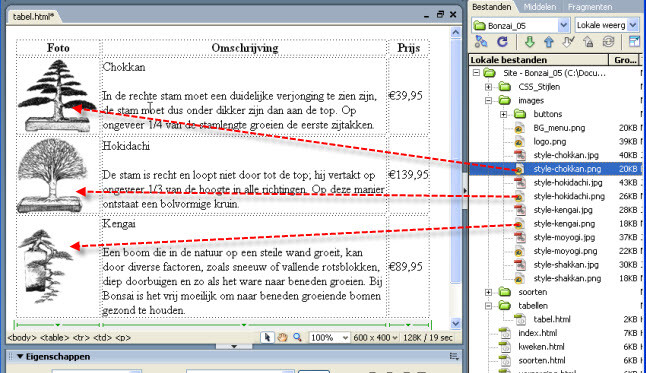Select the Hand tool in status bar
This screenshot has height=373, width=646.
(x=282, y=338)
